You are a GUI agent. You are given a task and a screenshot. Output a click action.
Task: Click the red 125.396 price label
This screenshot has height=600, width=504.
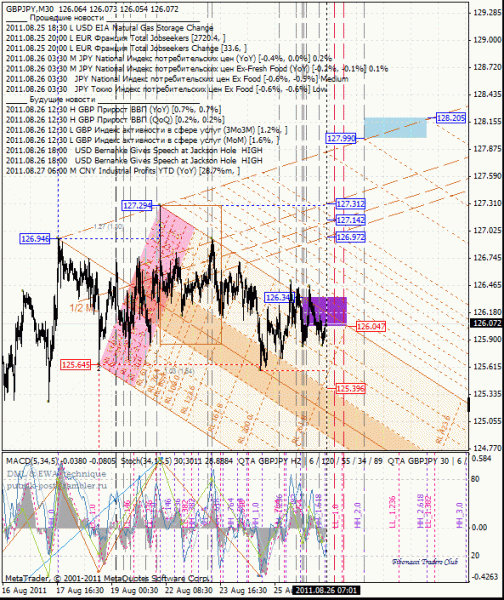coord(350,388)
